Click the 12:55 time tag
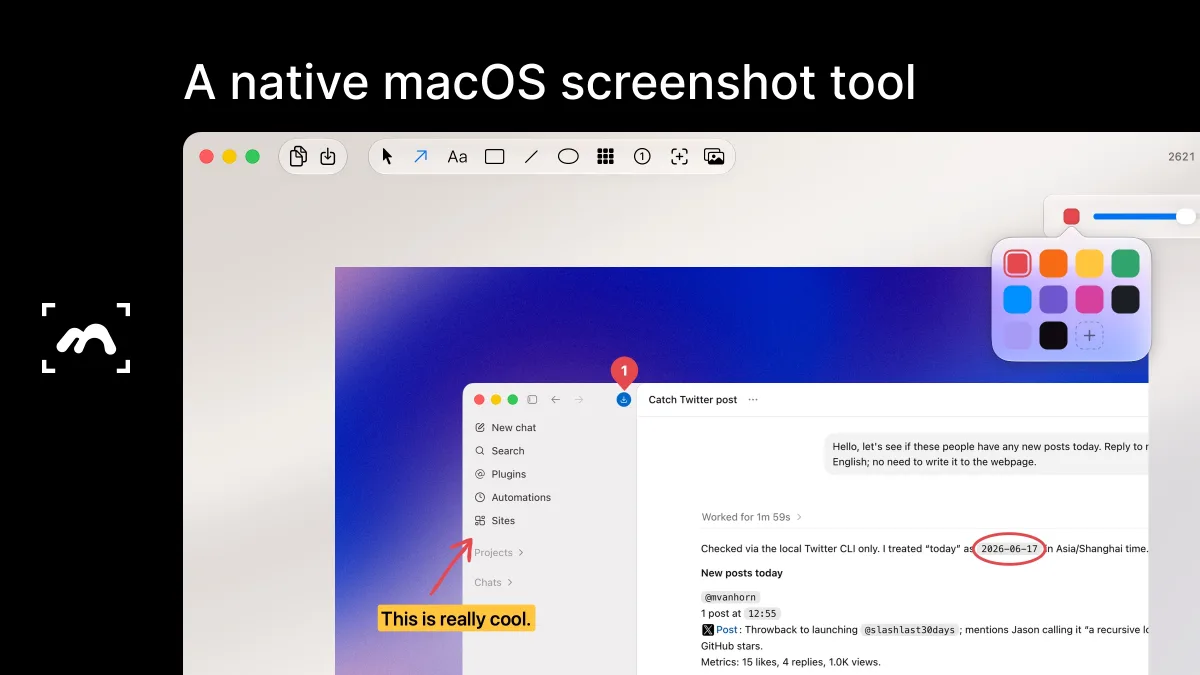This screenshot has width=1200, height=675. click(x=762, y=614)
